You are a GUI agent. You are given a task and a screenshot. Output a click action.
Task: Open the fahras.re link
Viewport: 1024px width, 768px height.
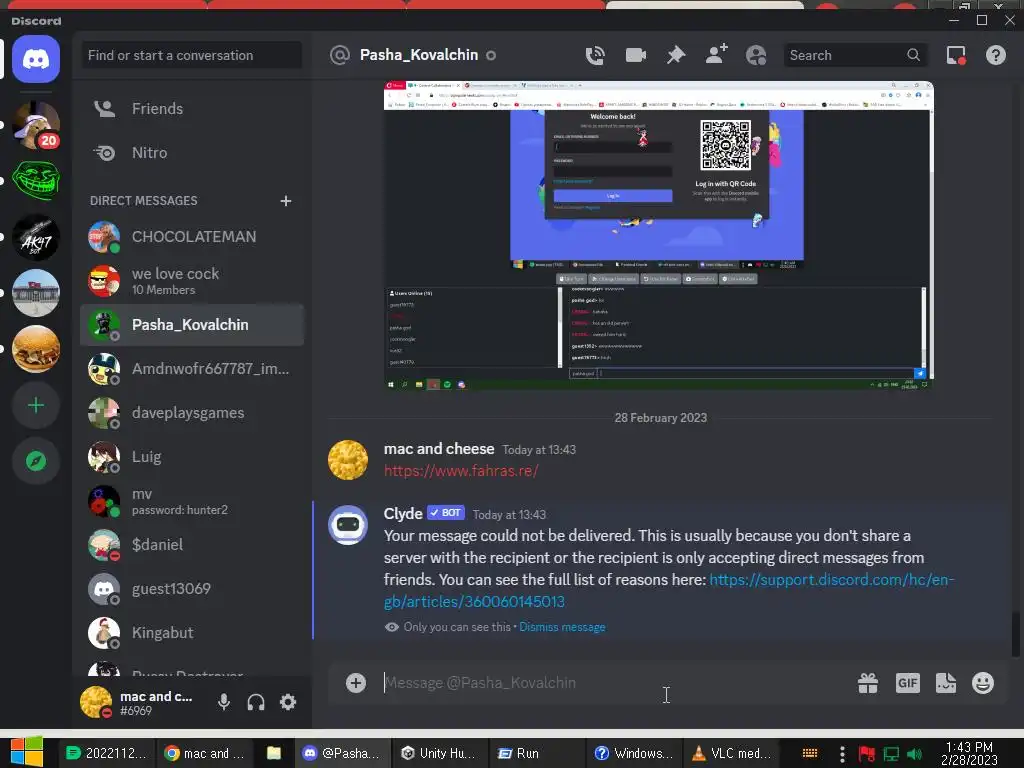coord(461,471)
